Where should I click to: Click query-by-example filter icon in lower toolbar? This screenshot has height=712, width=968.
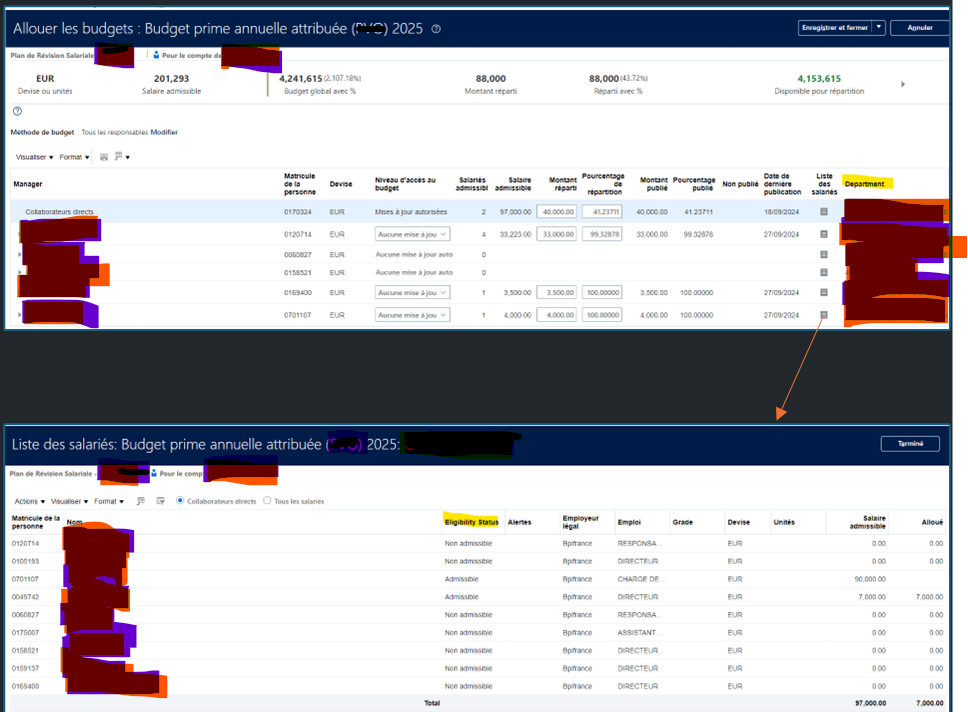(x=161, y=501)
